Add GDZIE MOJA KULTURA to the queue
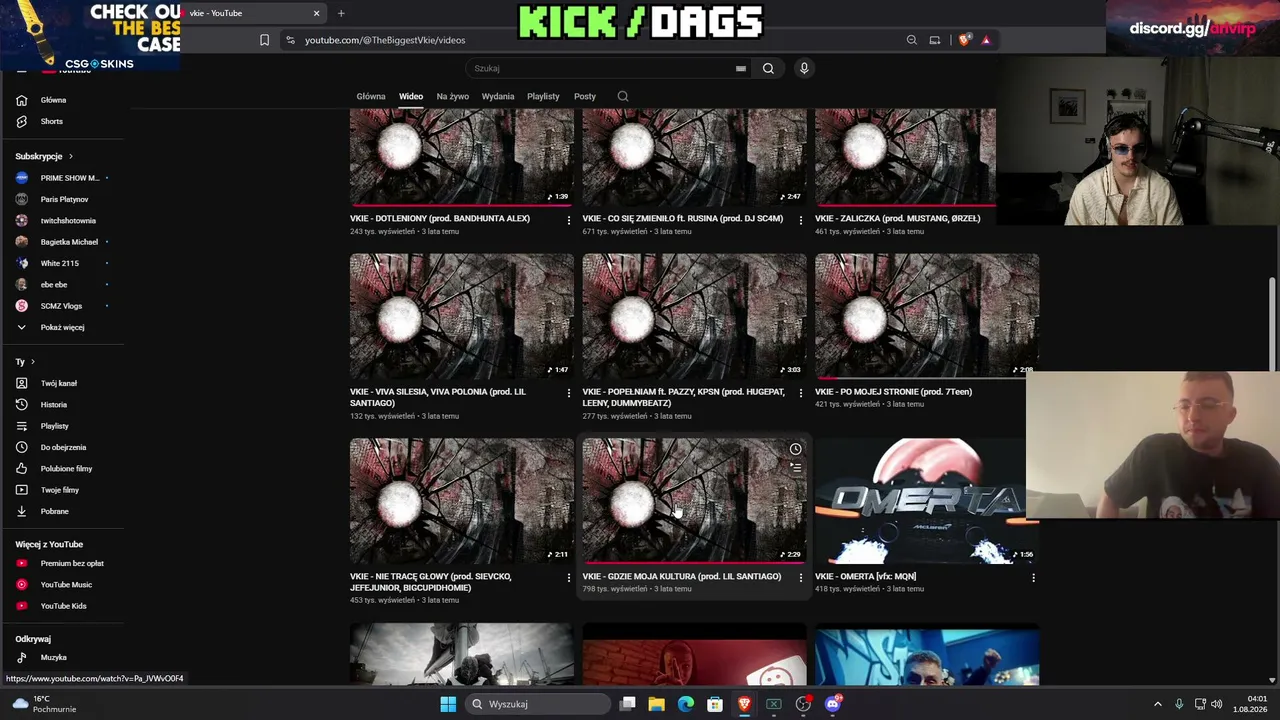 coord(795,467)
